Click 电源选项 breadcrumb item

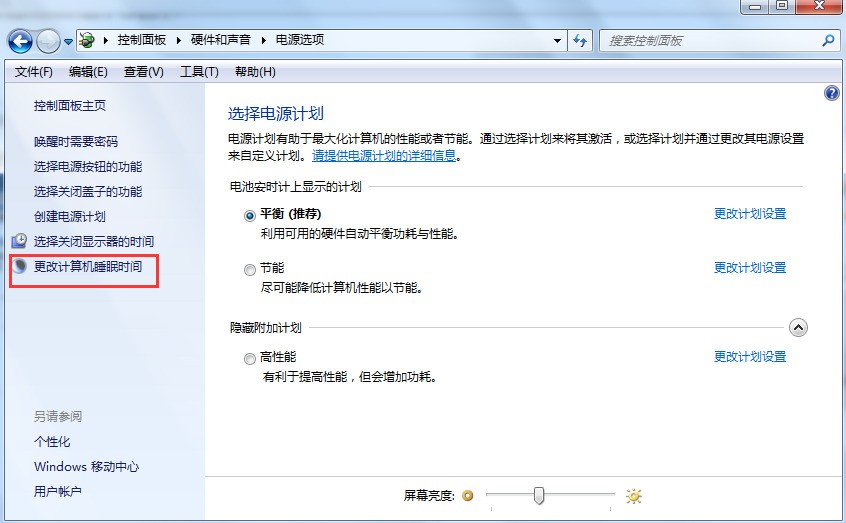click(x=300, y=40)
